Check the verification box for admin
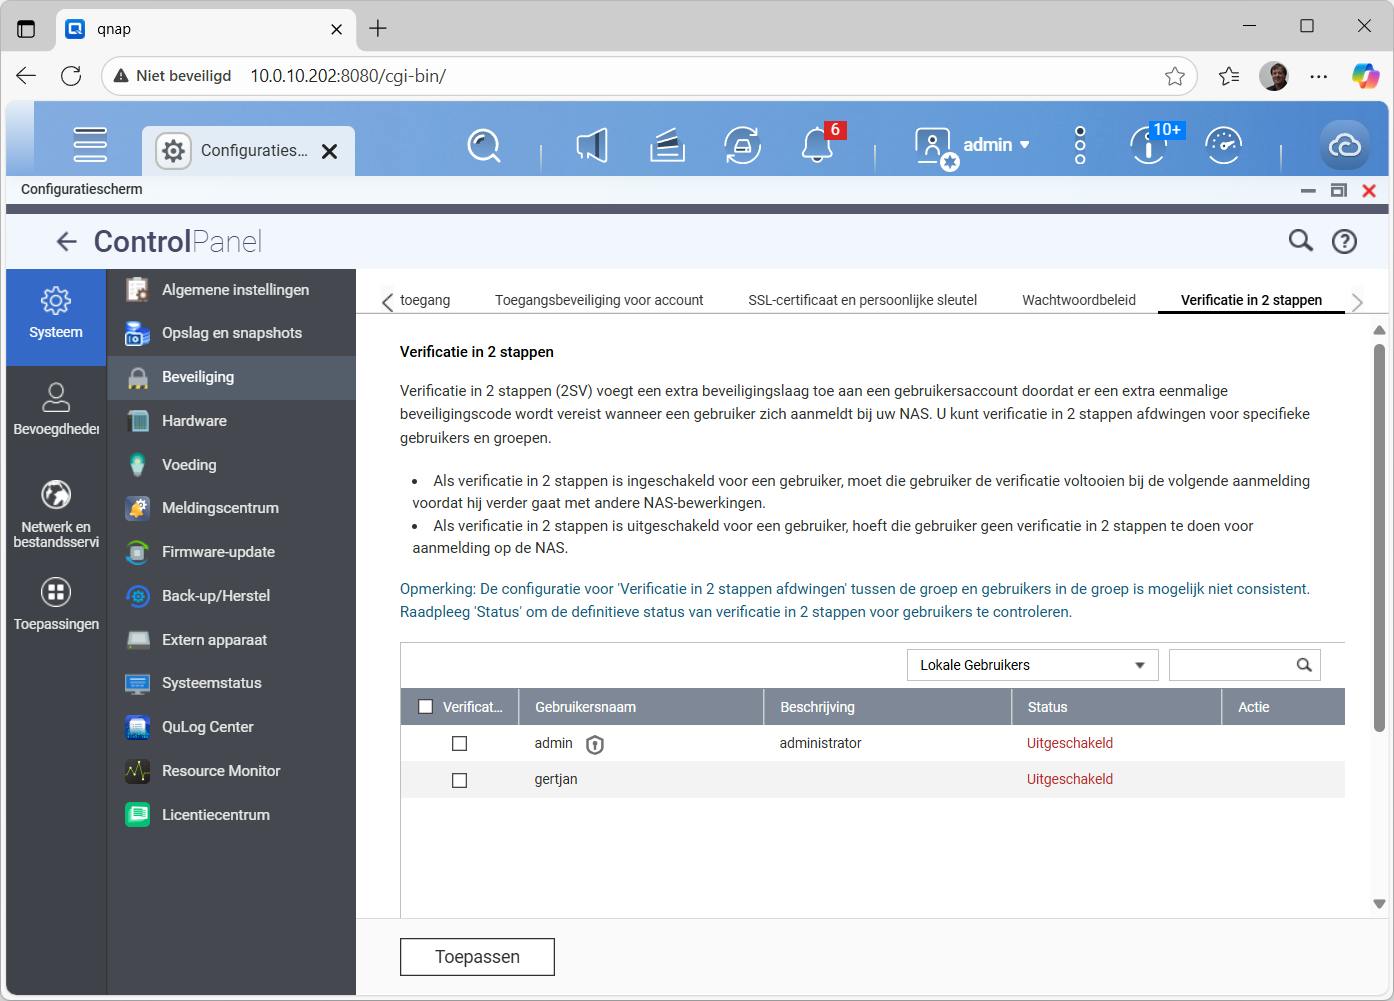Image resolution: width=1394 pixels, height=1001 pixels. point(460,744)
